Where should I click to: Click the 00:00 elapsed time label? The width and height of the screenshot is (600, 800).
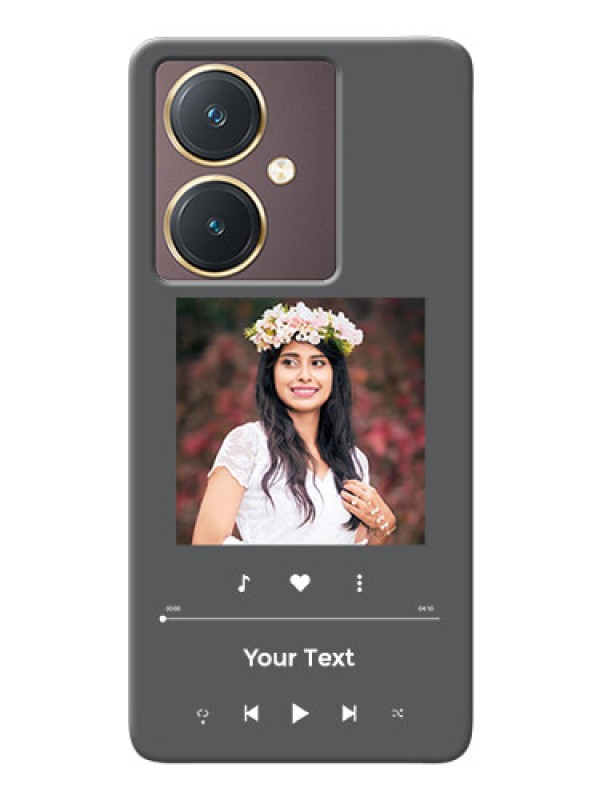coord(173,609)
